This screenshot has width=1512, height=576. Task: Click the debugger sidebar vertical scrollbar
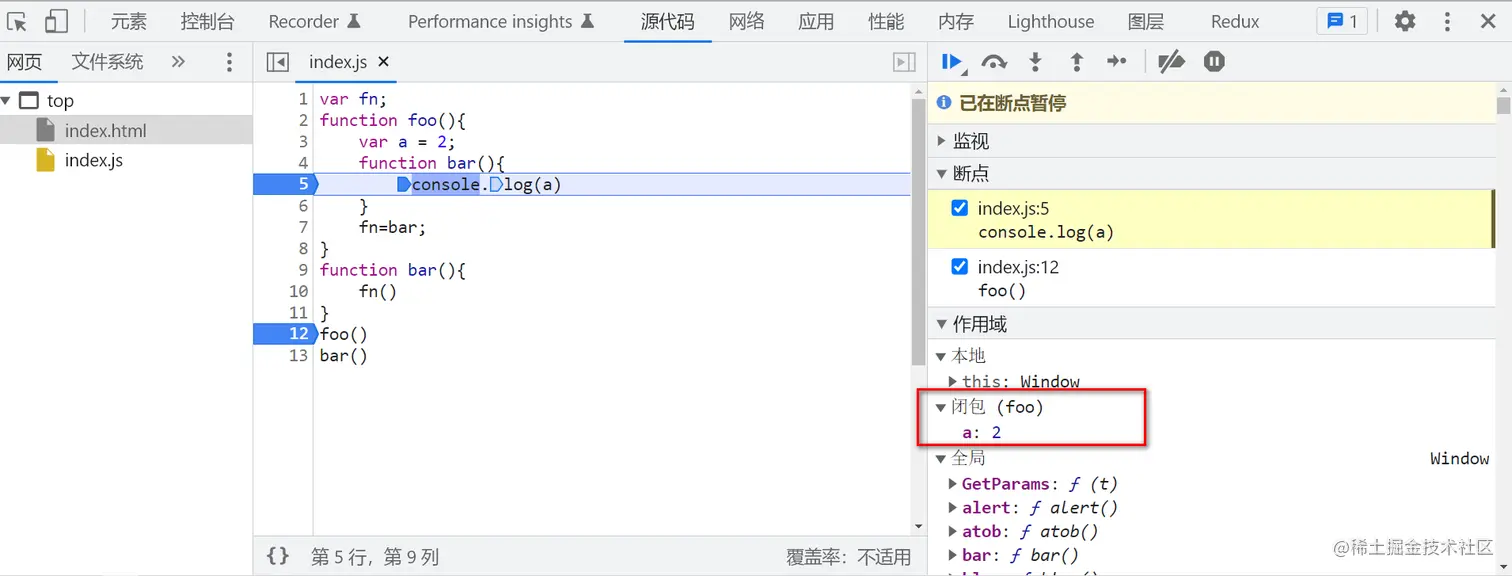click(x=1503, y=105)
